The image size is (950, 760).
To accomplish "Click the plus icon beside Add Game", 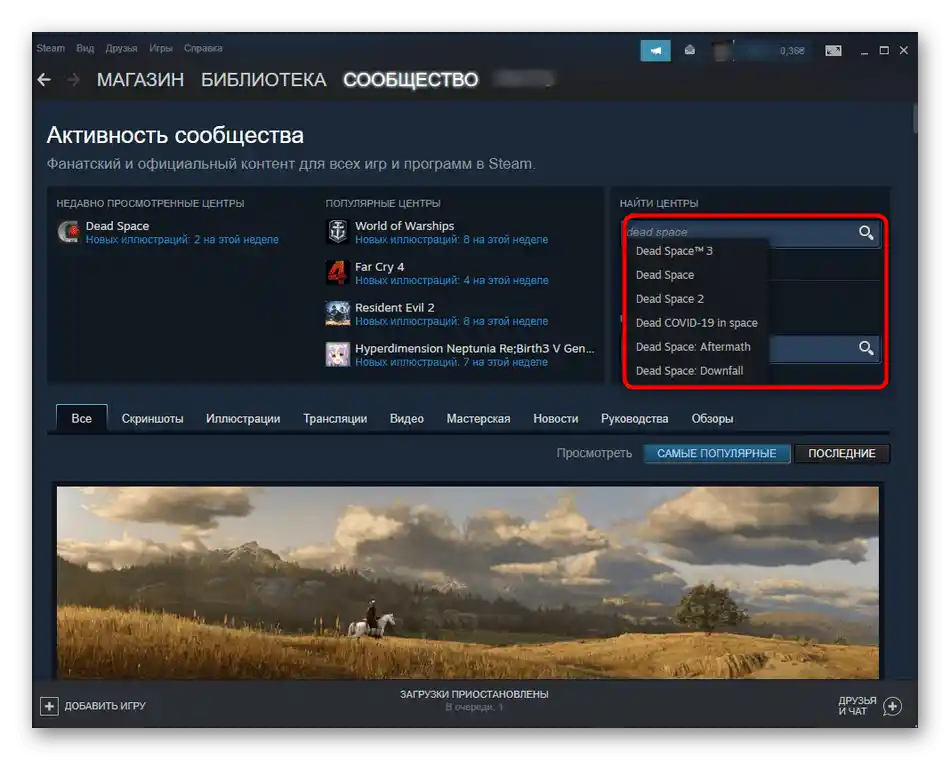I will click(x=49, y=705).
